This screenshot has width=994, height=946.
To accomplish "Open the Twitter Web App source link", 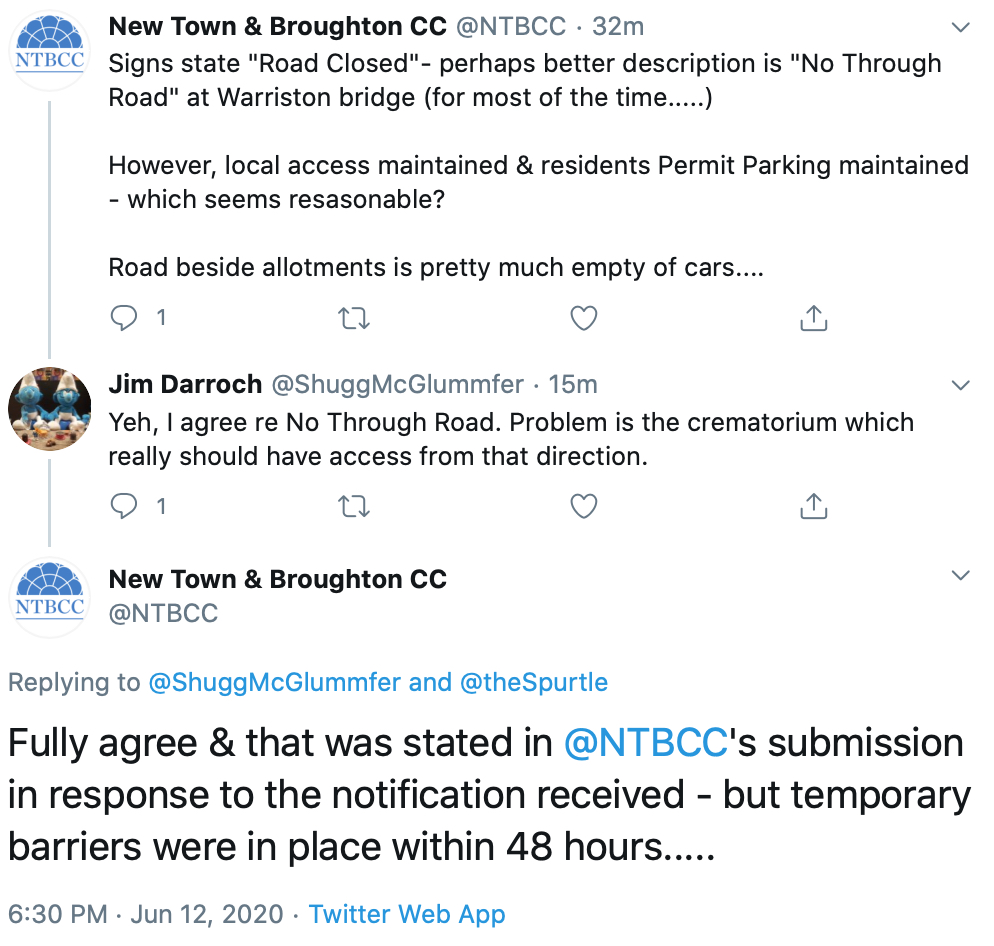I will tap(407, 914).
